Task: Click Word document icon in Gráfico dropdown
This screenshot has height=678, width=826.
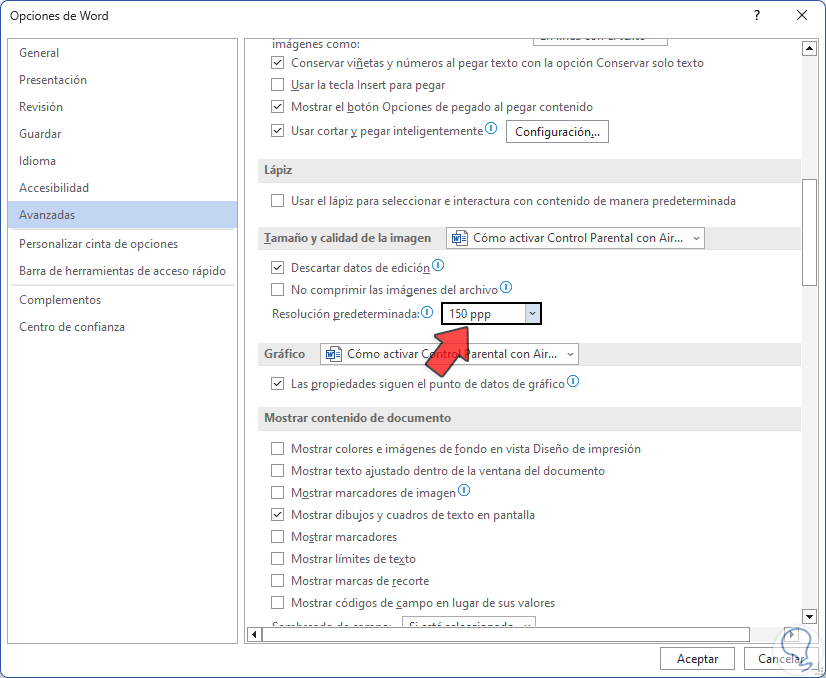Action: point(333,354)
